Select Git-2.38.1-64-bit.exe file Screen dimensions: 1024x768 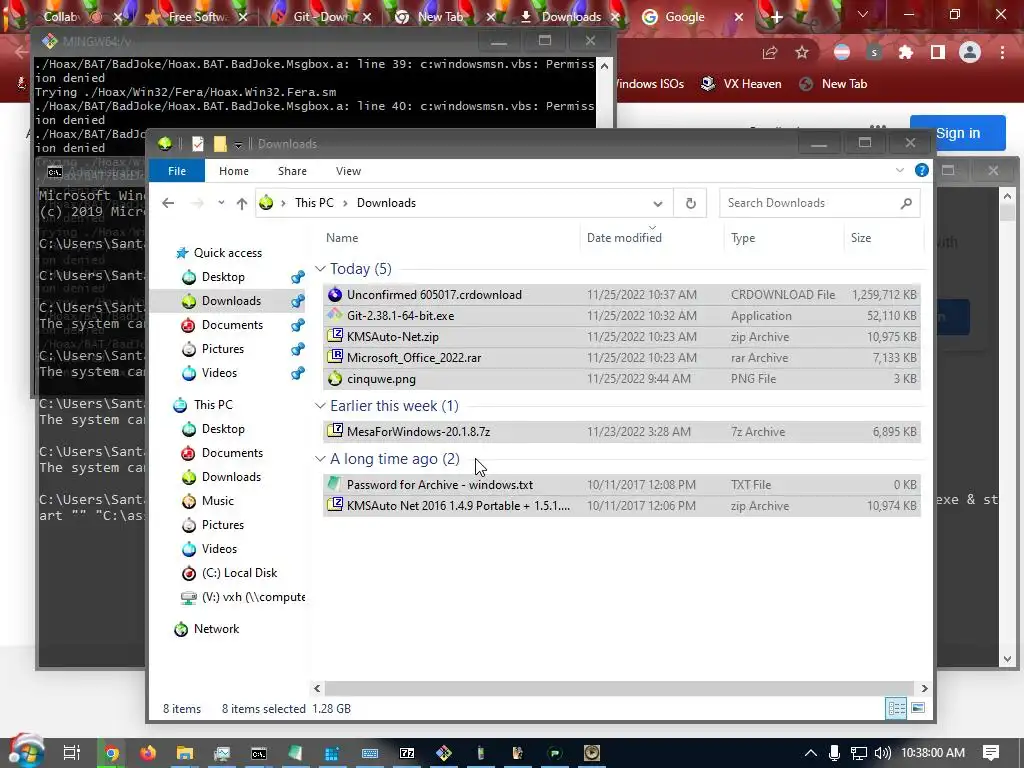point(621,315)
